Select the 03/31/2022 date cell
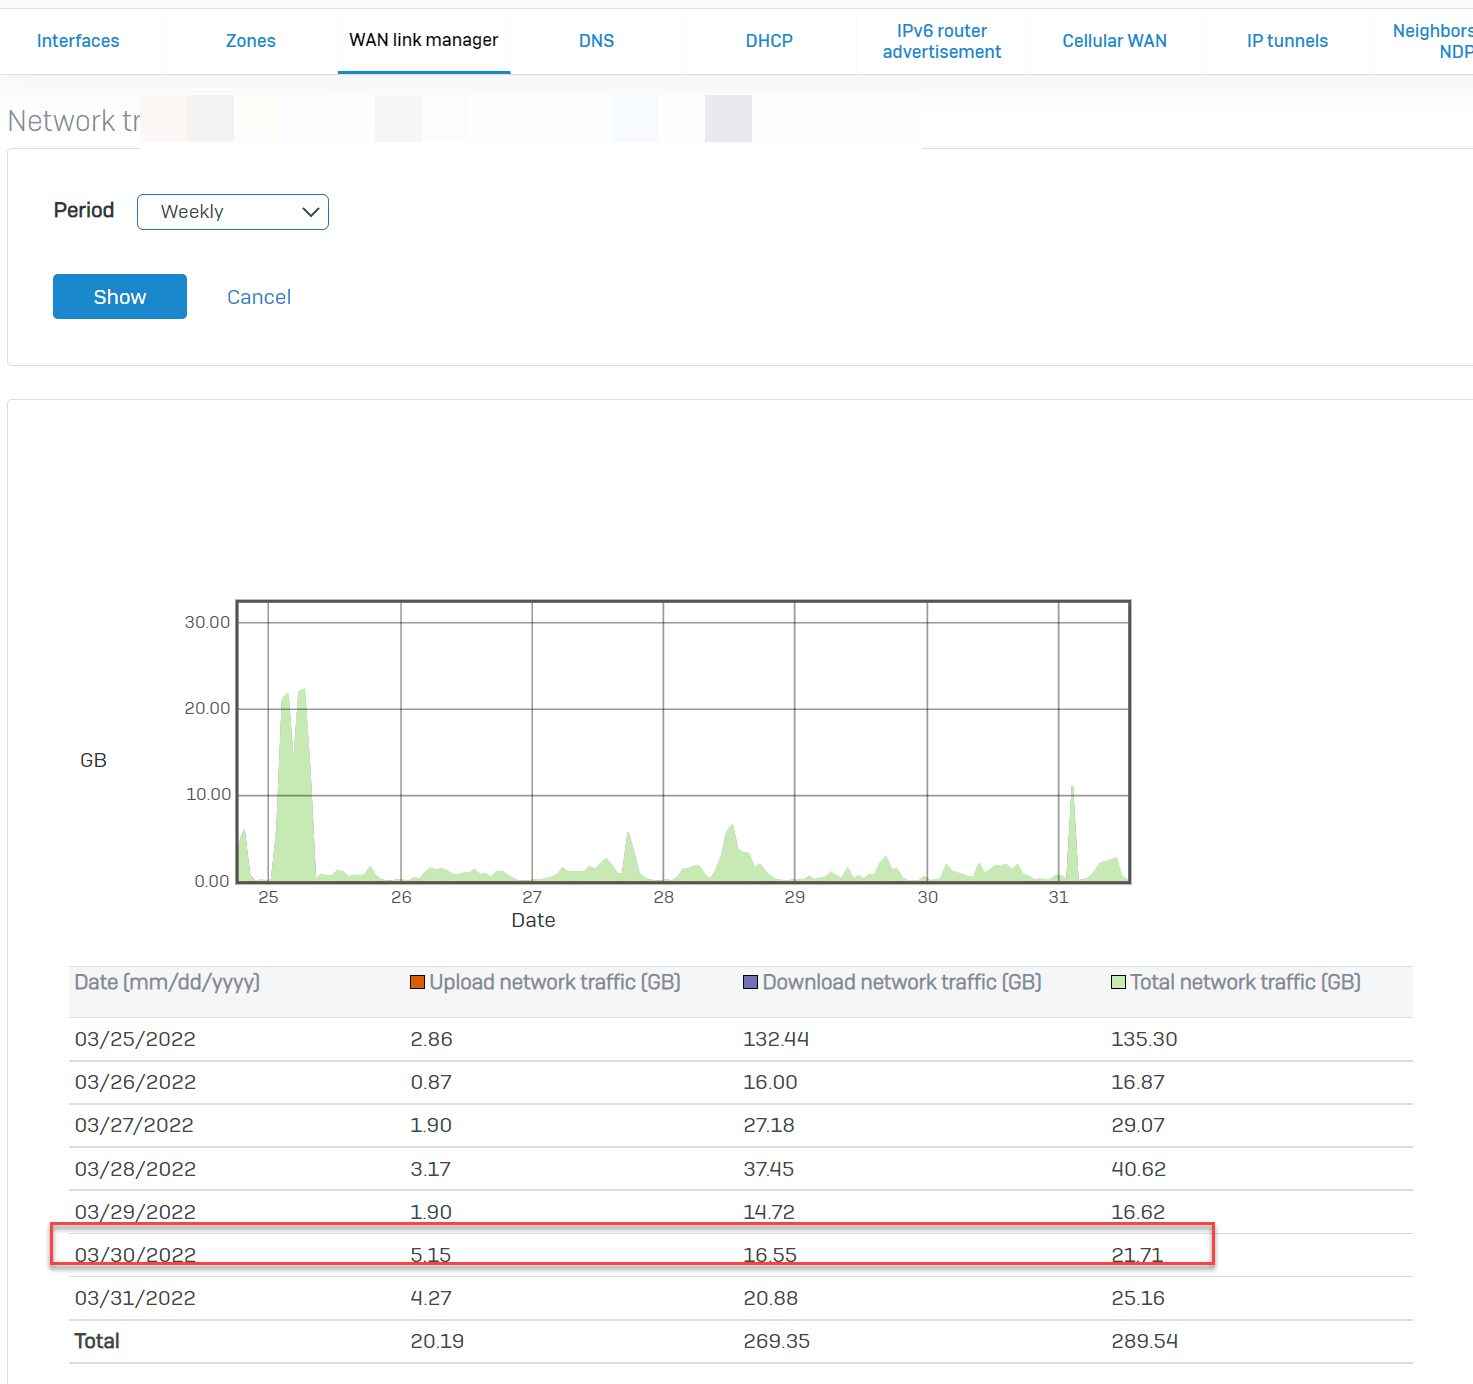Viewport: 1473px width, 1384px height. coord(135,1298)
